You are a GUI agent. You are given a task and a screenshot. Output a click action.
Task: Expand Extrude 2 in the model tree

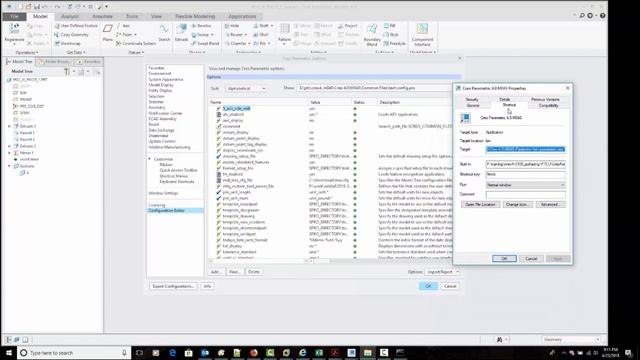(x=9, y=146)
